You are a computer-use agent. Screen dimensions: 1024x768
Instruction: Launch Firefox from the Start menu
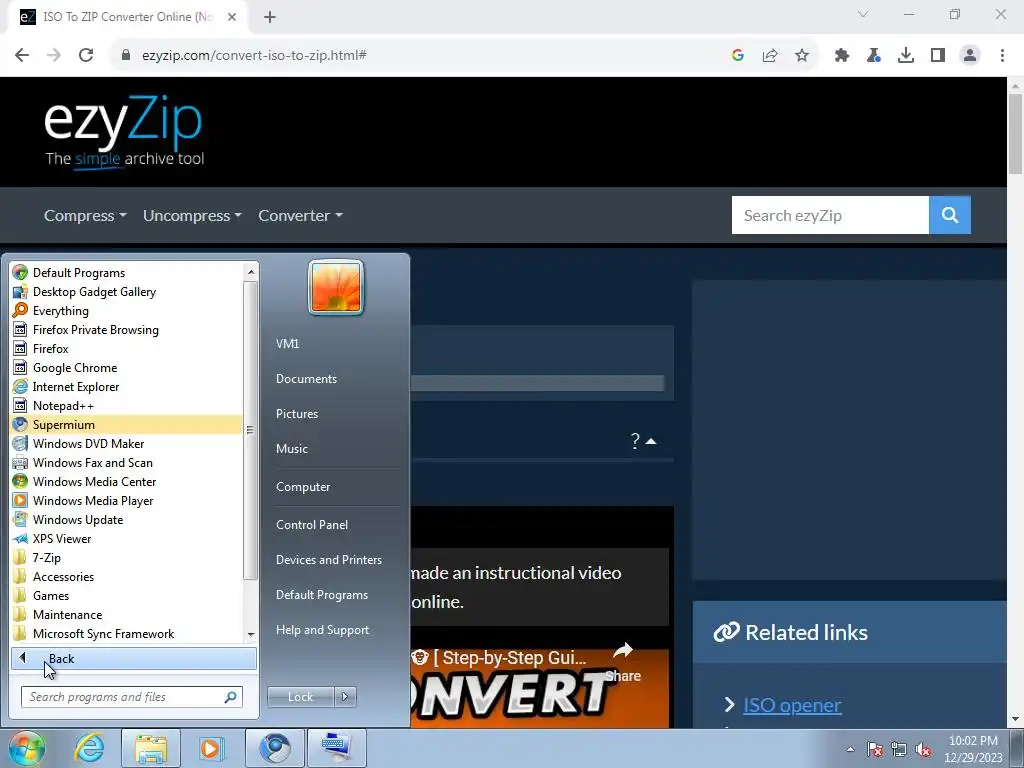pyautogui.click(x=127, y=349)
